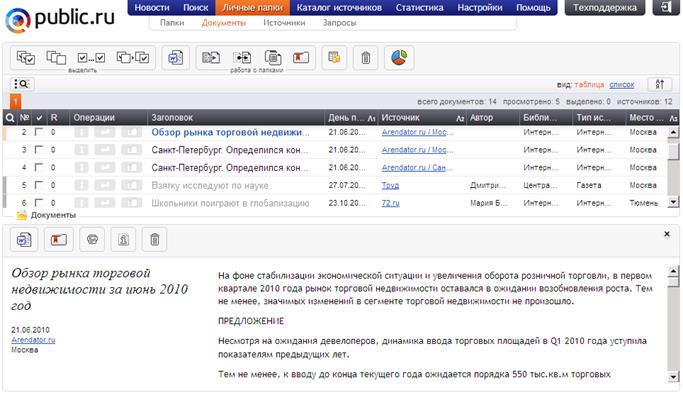Screen dimensions: 683x395
Task: Click the Техподдержка button
Action: click(x=605, y=7)
